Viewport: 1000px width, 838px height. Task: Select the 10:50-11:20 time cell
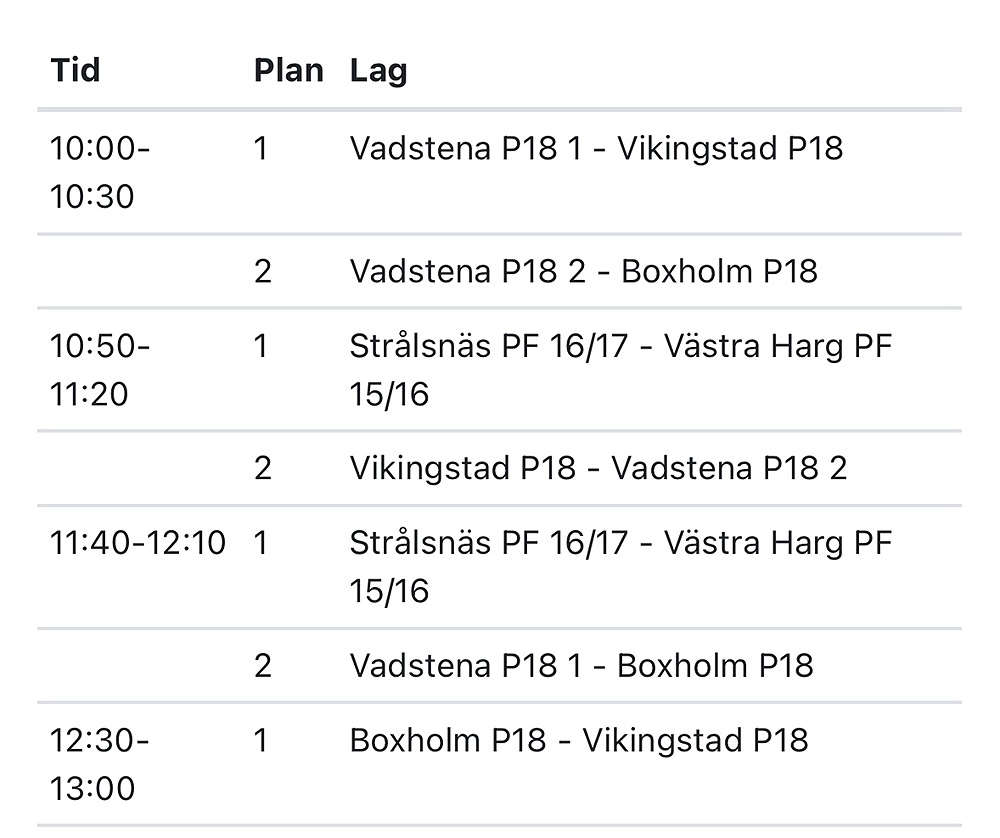(x=100, y=370)
